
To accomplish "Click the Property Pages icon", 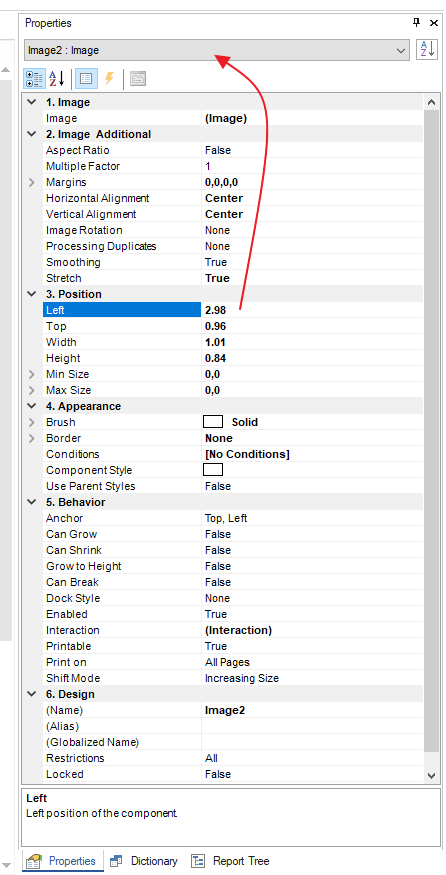I will [x=138, y=79].
